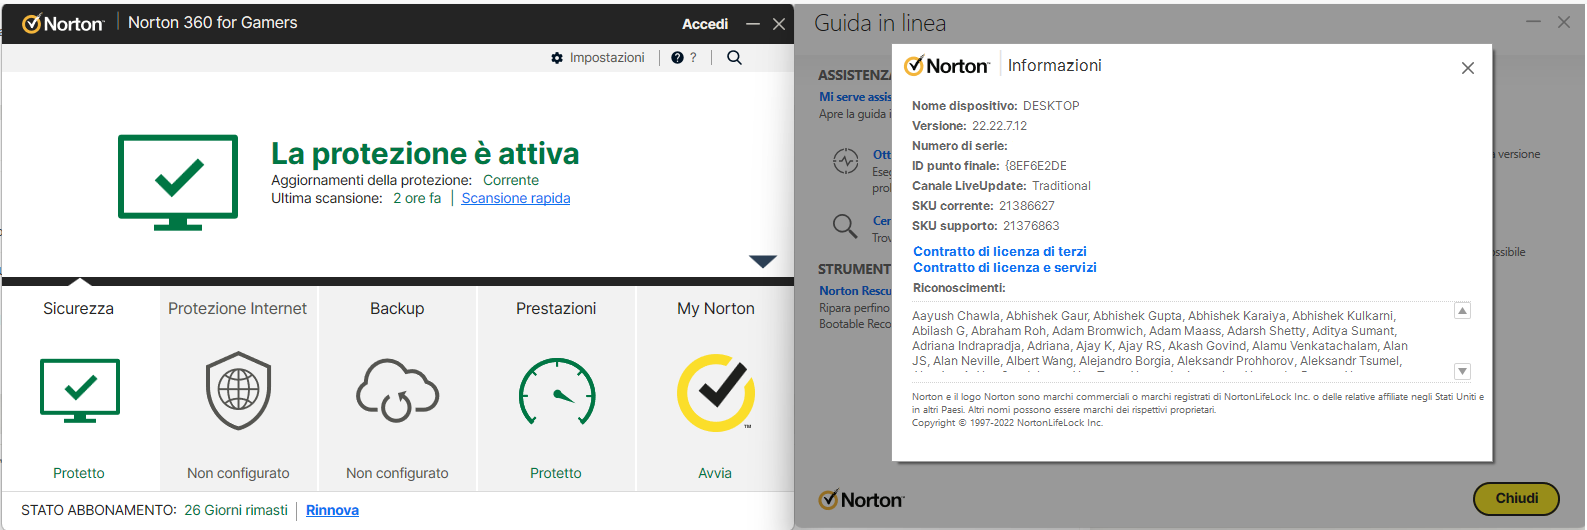Viewport: 1587px width, 530px height.
Task: Click Protetto status under Prestazioni
Action: [556, 473]
